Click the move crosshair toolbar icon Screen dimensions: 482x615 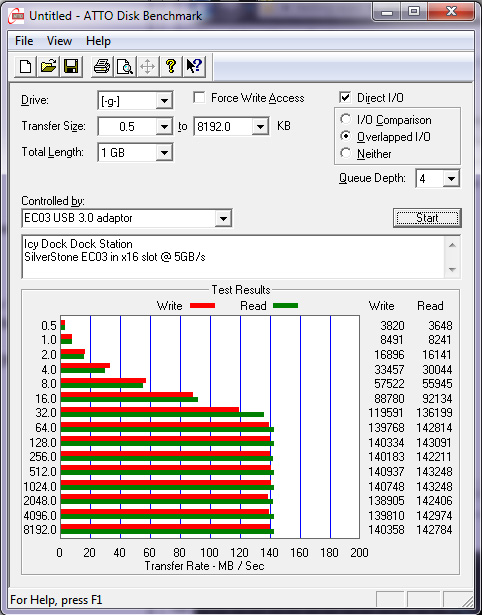pos(147,66)
